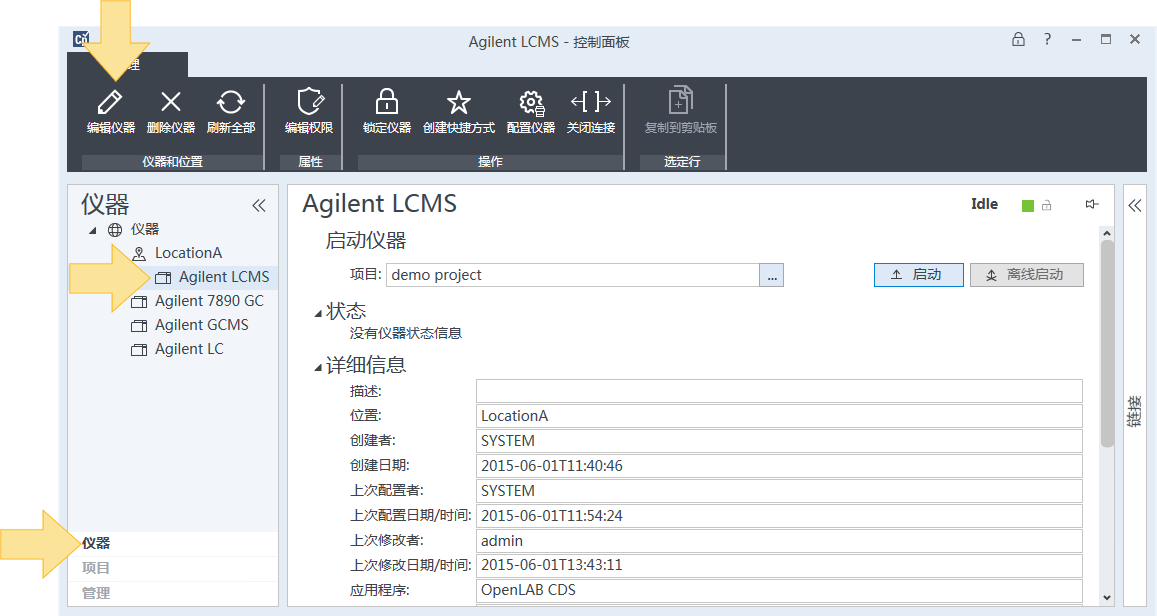This screenshot has width=1157, height=616.
Task: Click 上次配置日期 field 2015-06-01T11:54:24
Action: tap(779, 516)
